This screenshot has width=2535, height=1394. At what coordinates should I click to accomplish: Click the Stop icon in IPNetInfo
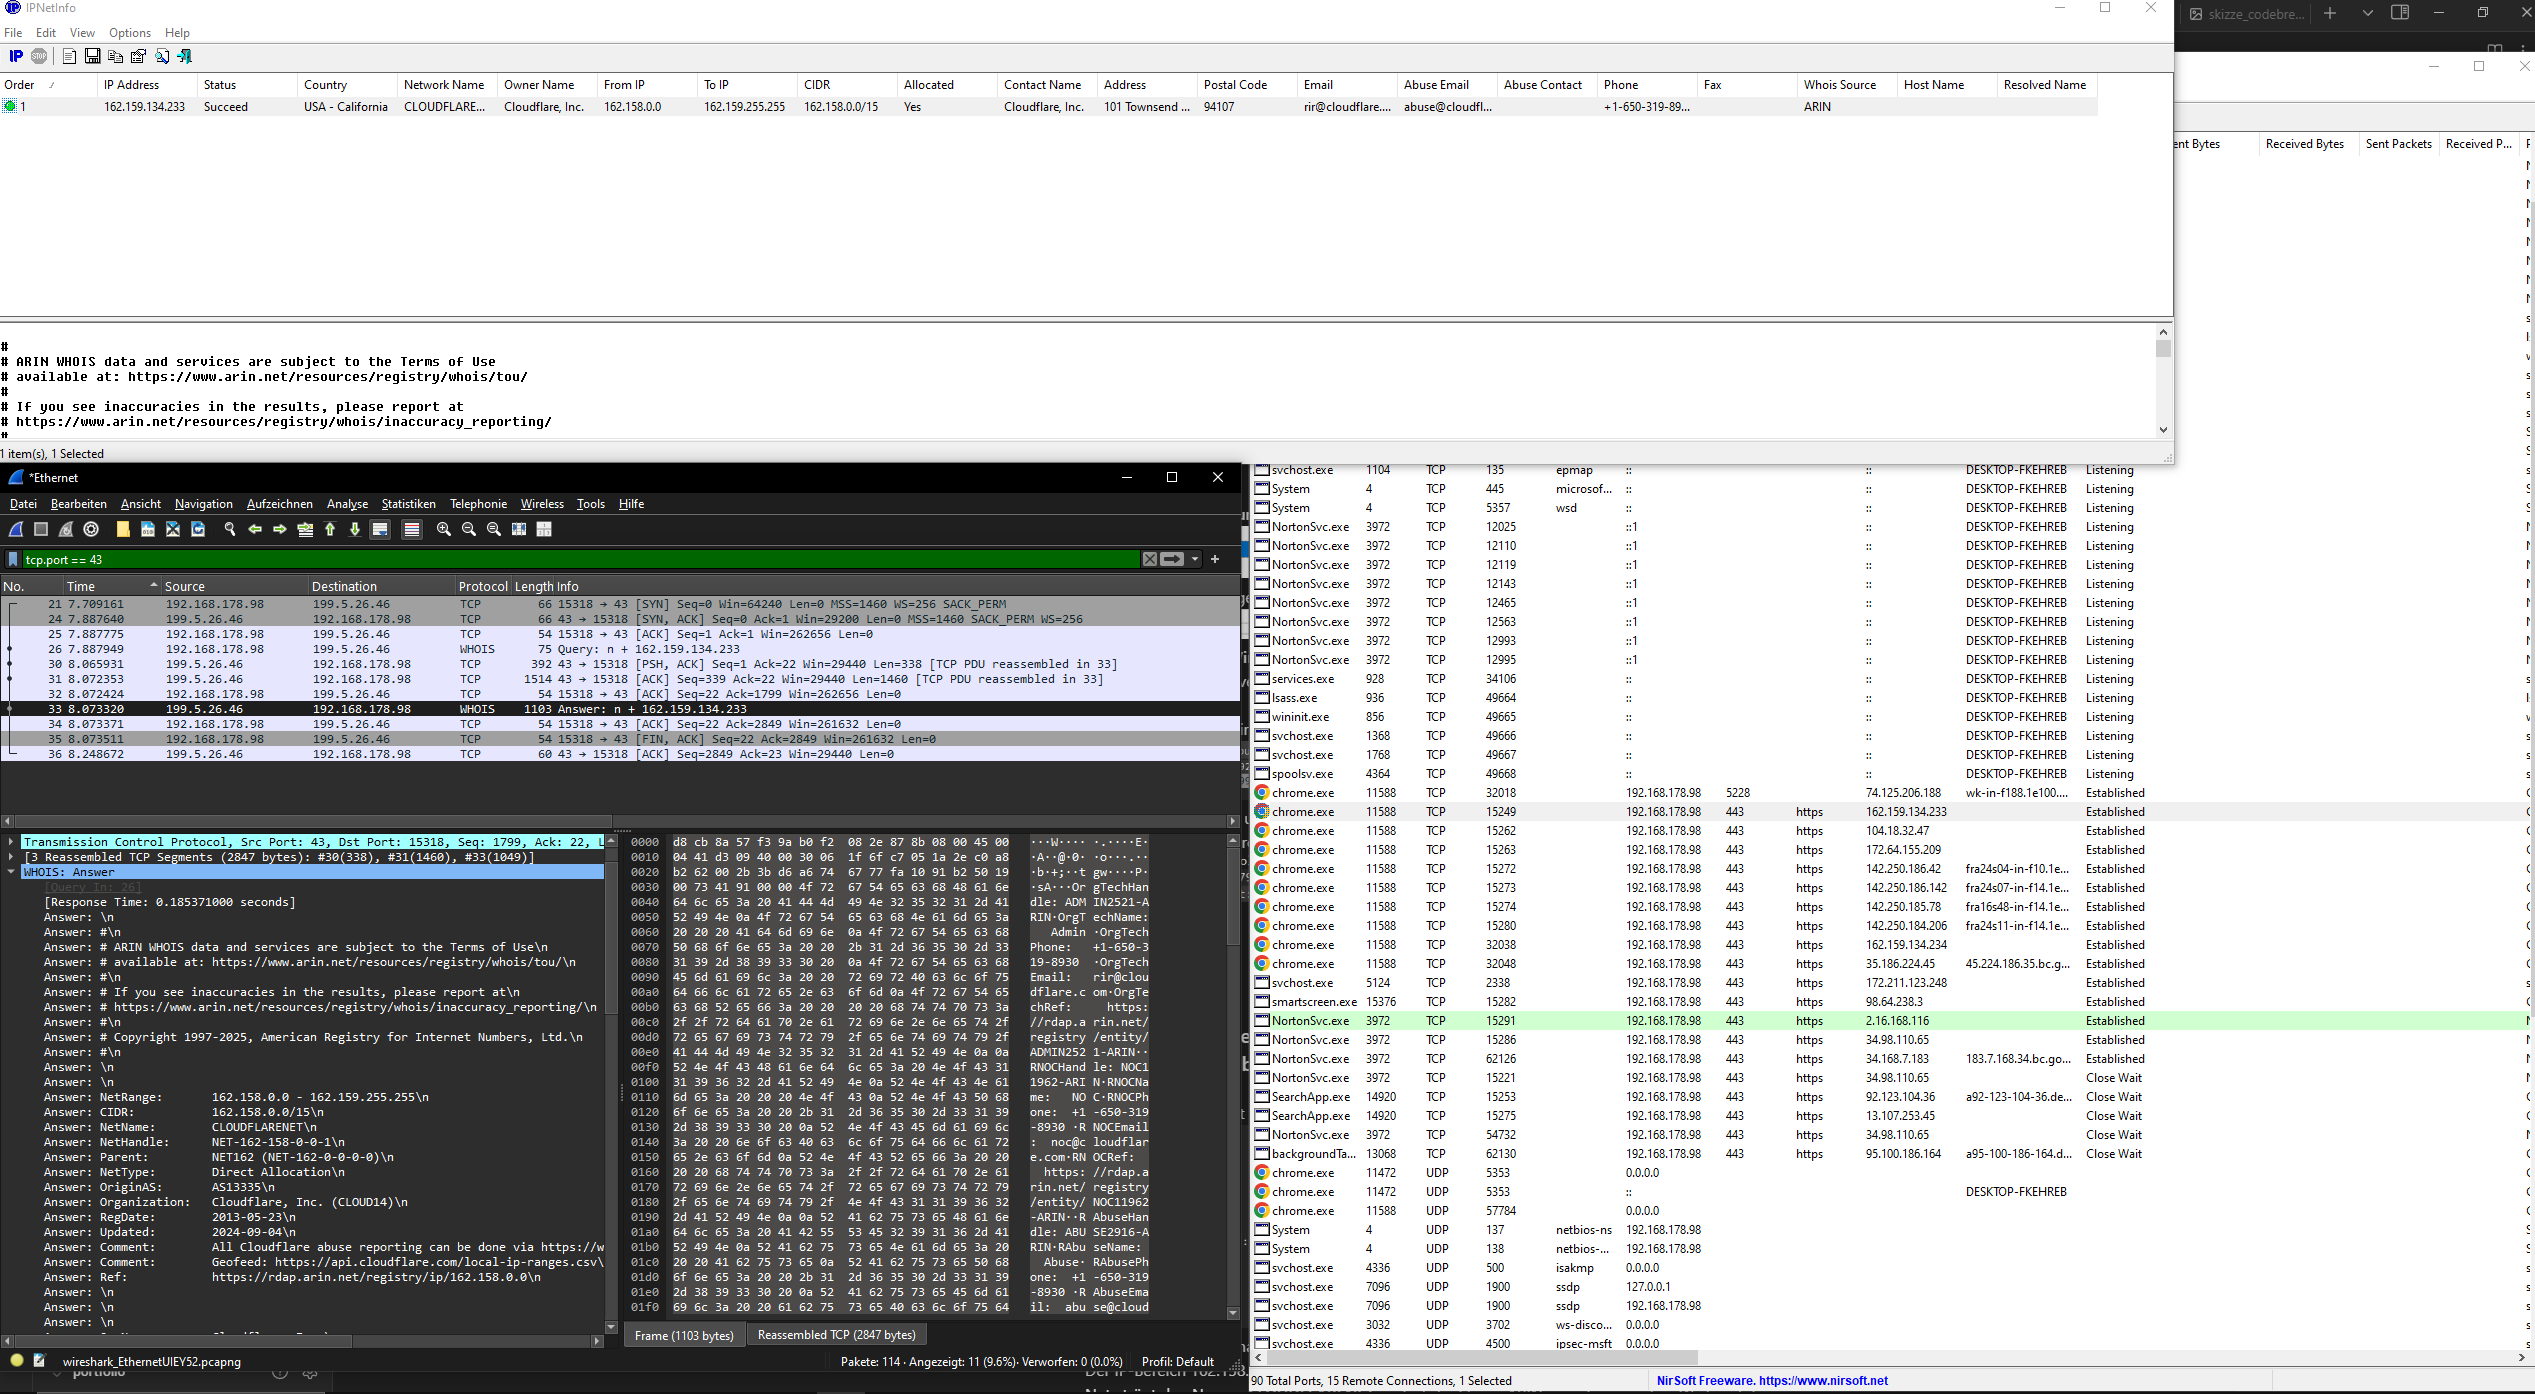pos(39,56)
